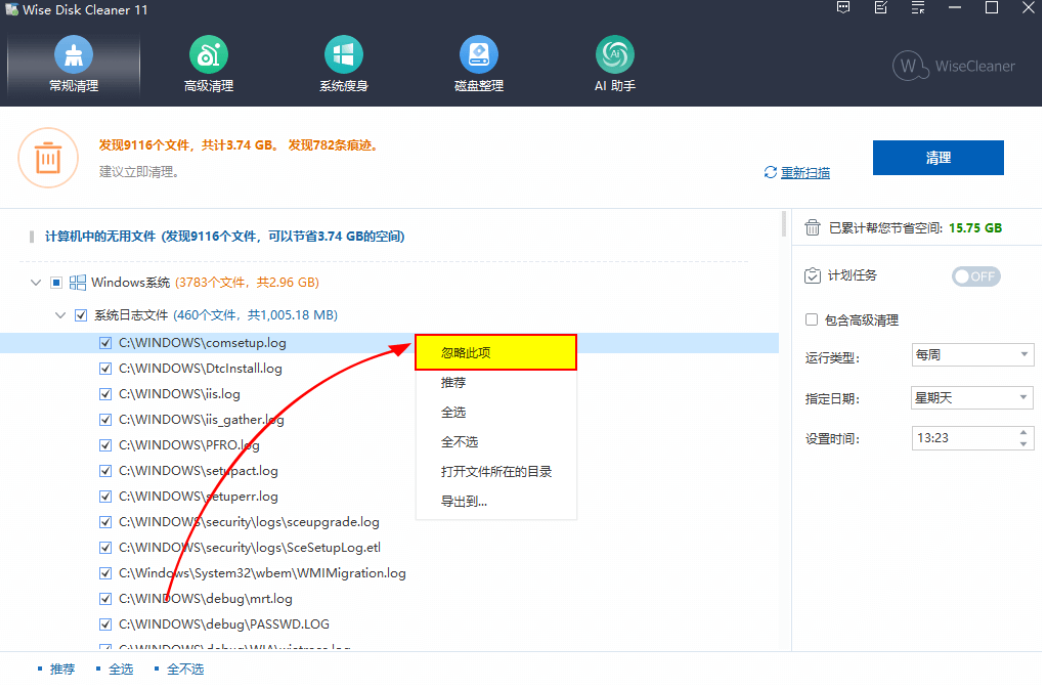The image size is (1042, 685).
Task: Collapse the Windows系统 tree node
Action: (x=36, y=283)
